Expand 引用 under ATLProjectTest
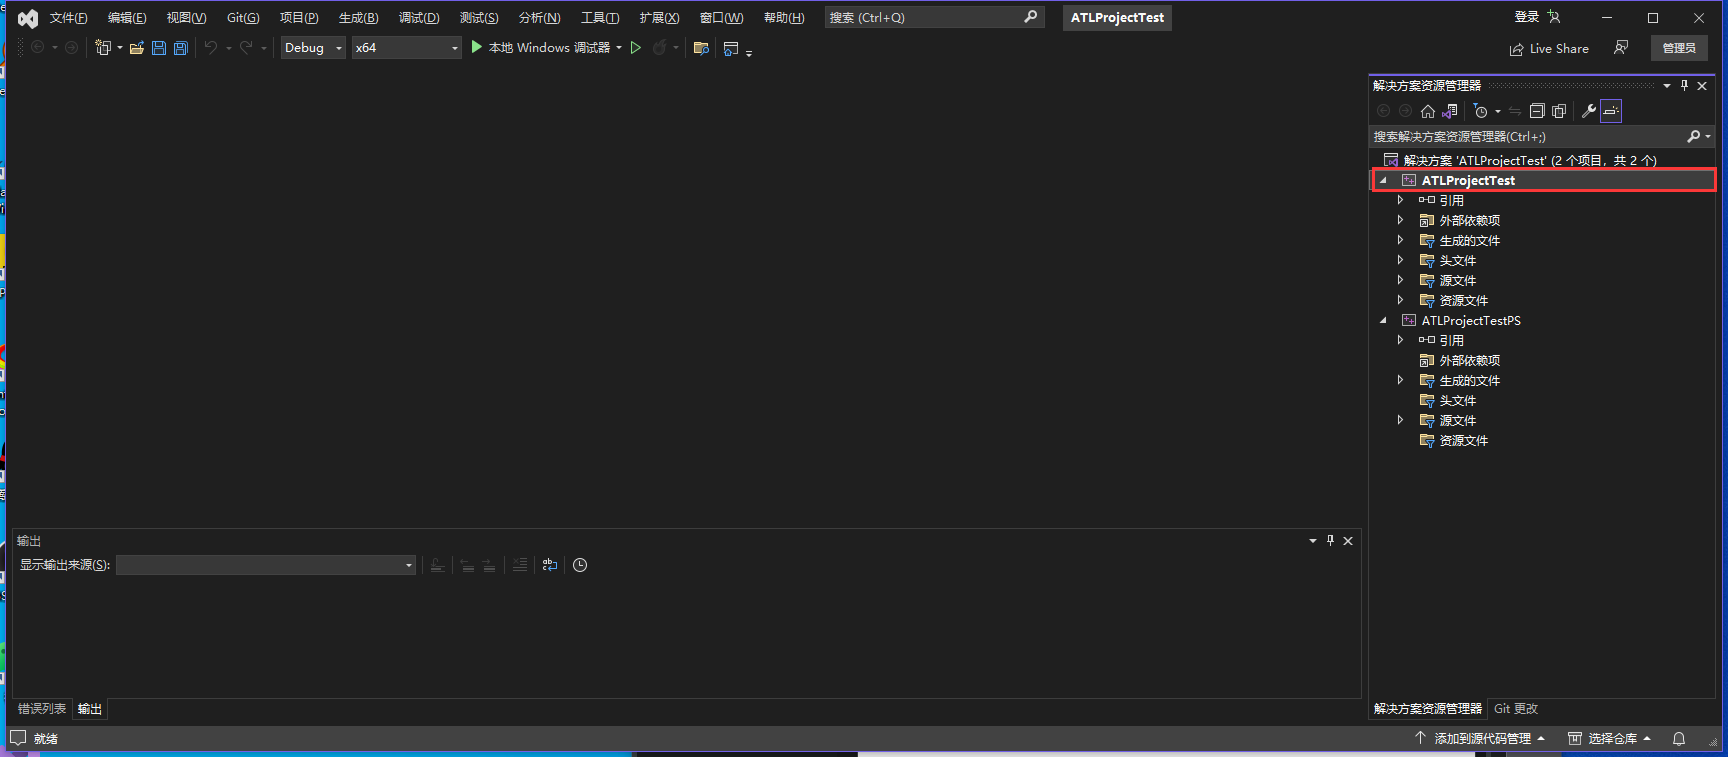 1400,200
